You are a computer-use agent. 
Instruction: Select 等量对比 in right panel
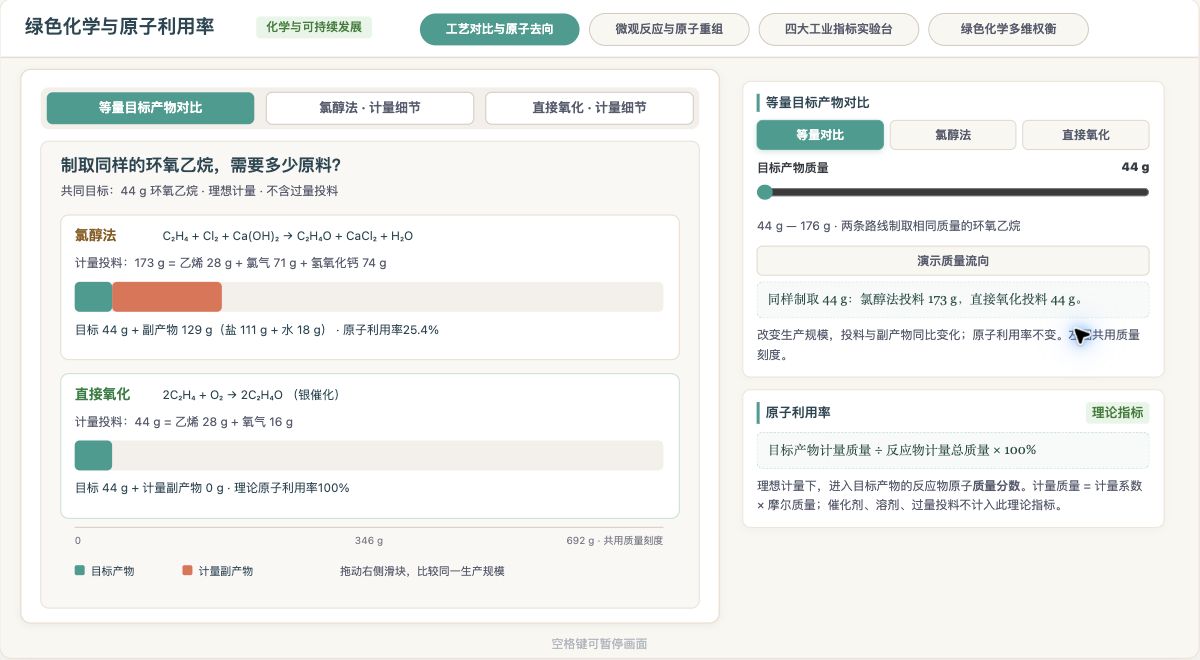820,135
